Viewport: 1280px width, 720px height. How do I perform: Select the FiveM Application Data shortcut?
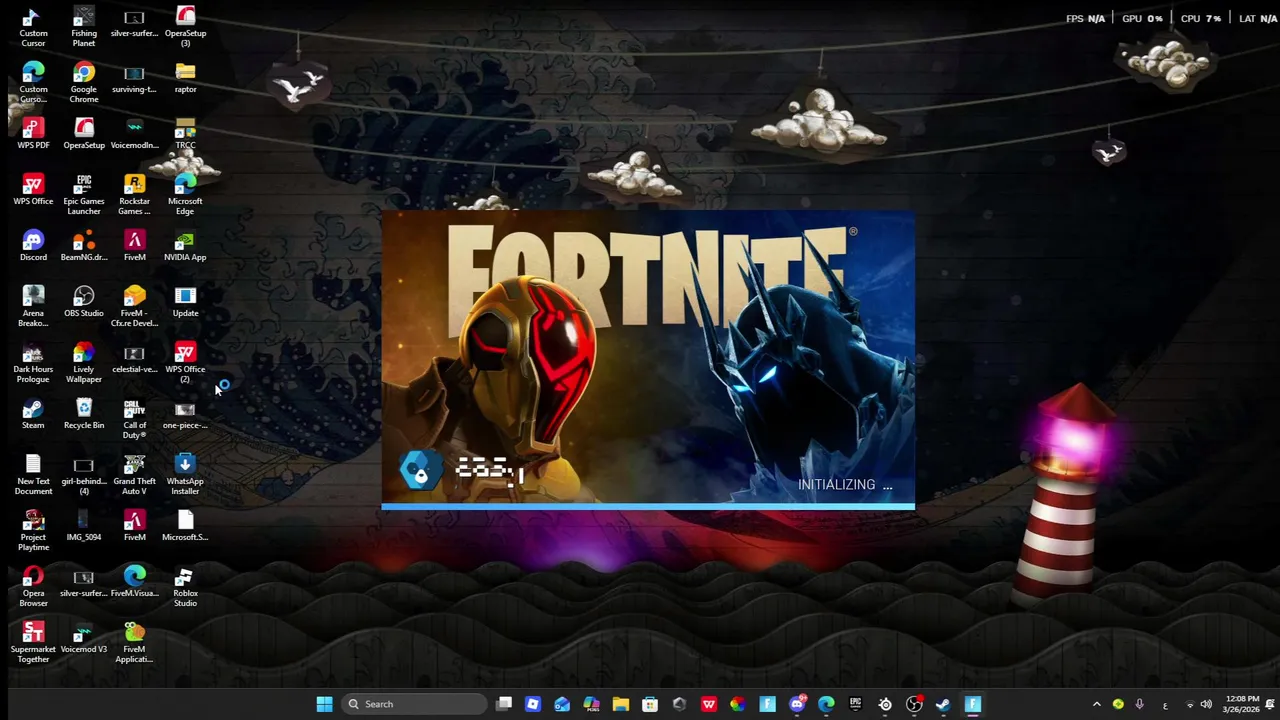tap(134, 643)
